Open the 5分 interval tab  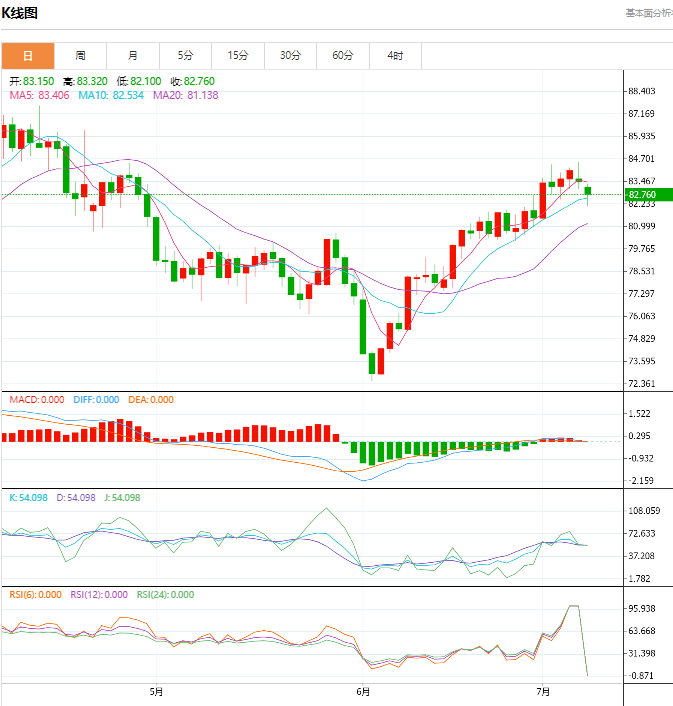[185, 56]
